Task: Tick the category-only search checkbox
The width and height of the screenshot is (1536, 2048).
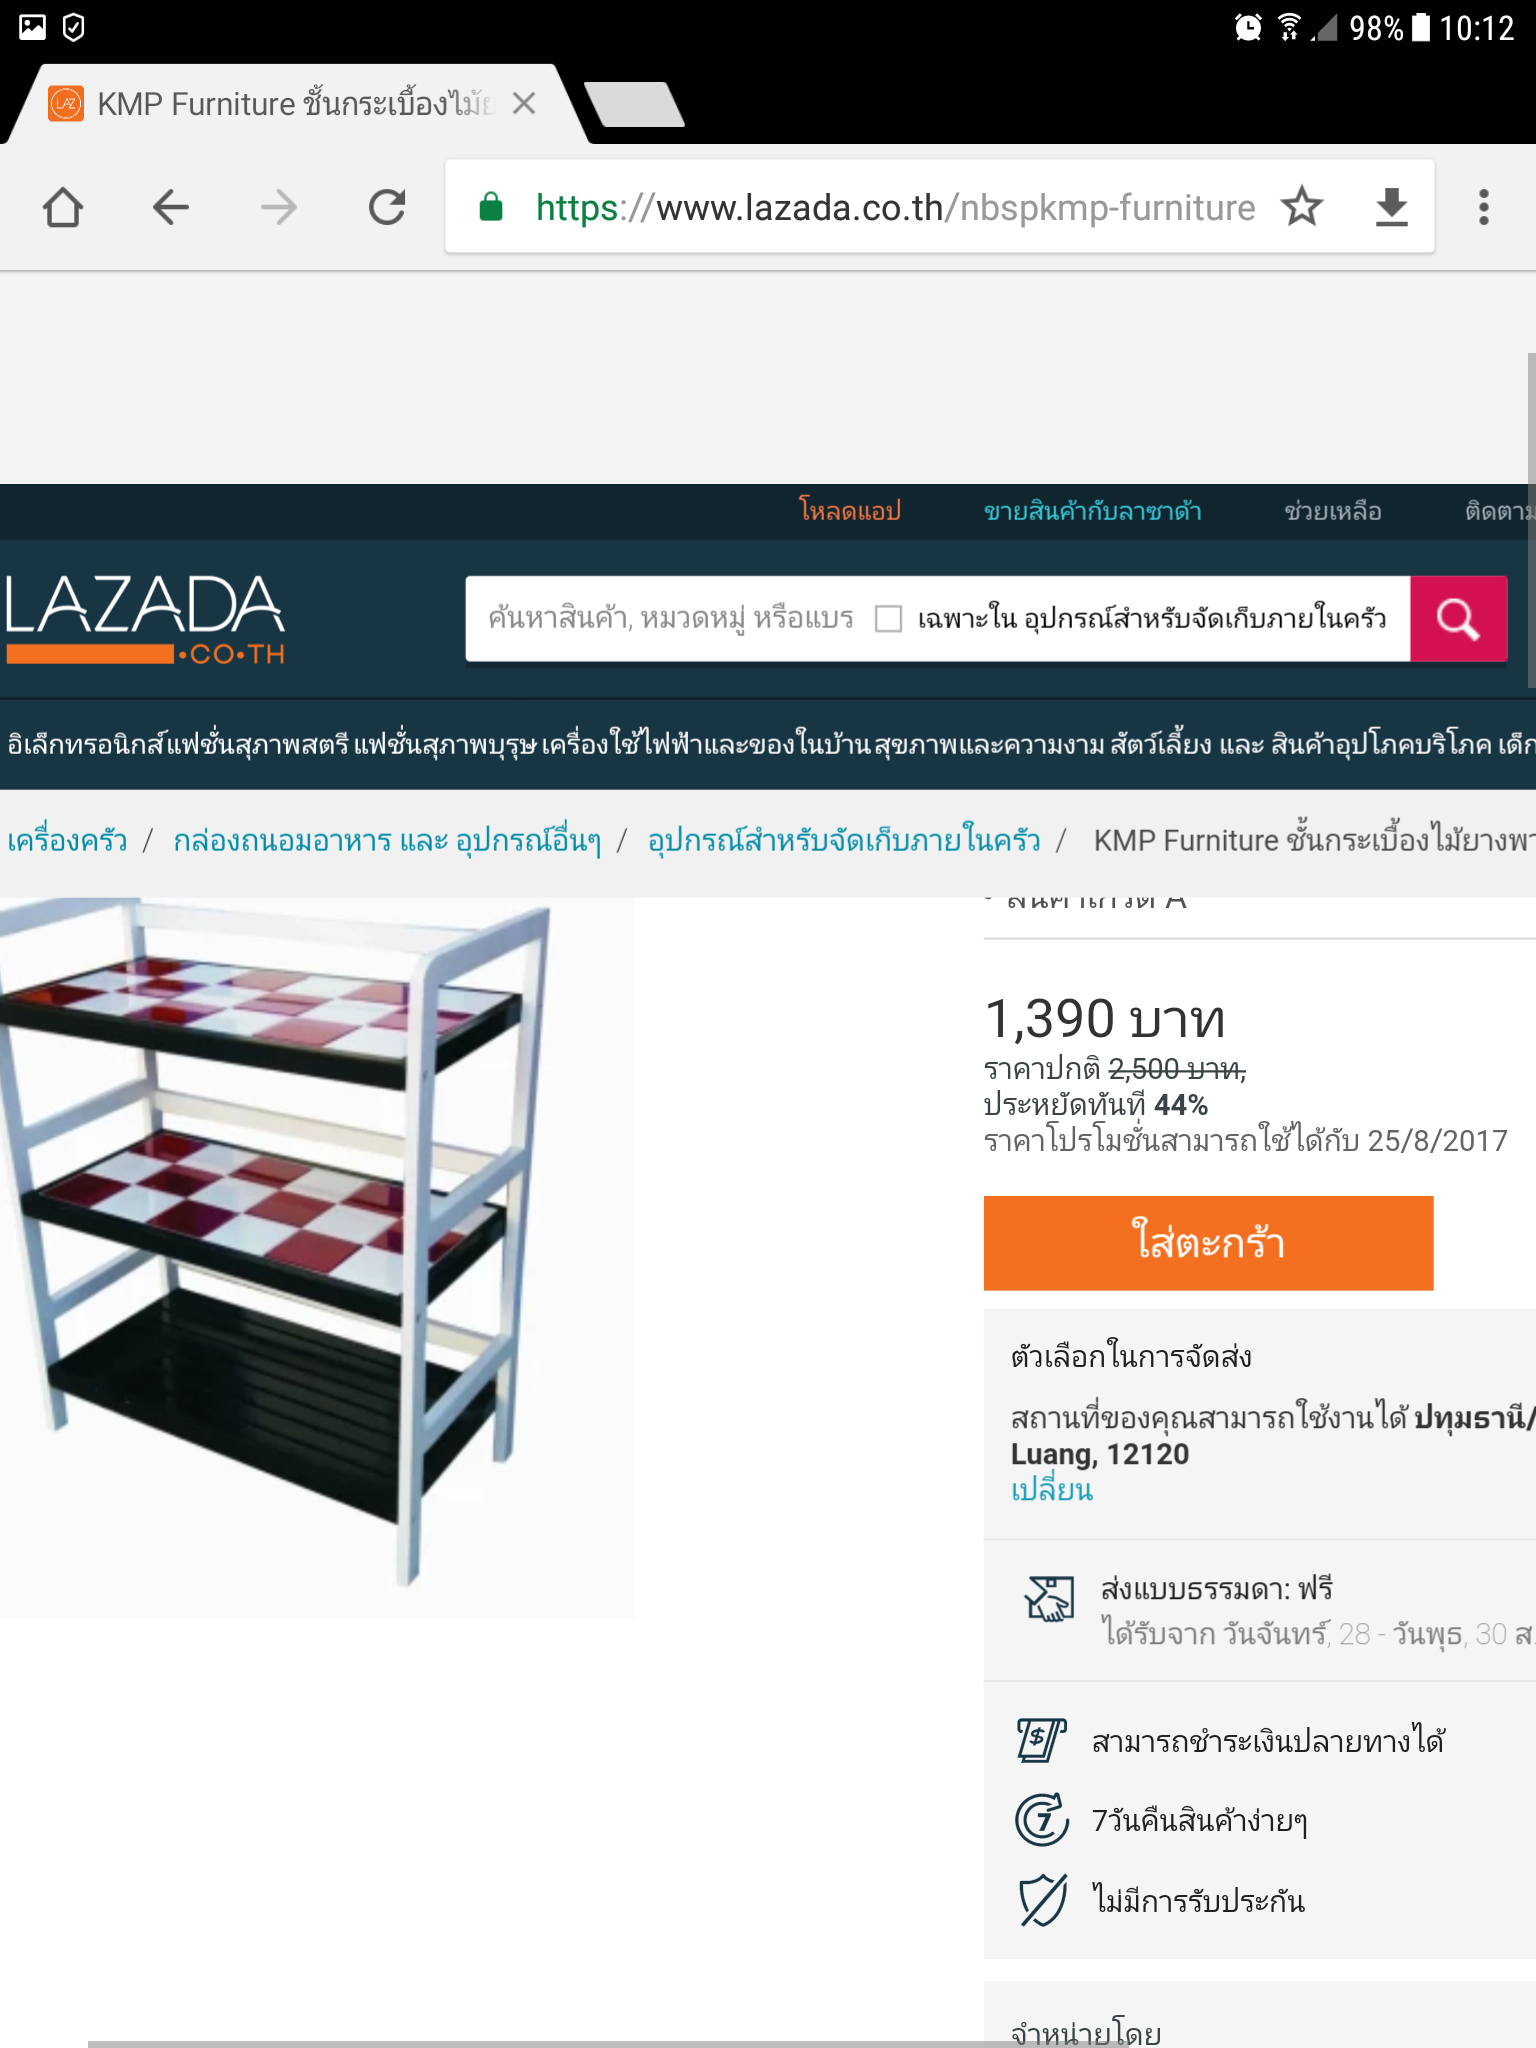Action: click(x=888, y=619)
